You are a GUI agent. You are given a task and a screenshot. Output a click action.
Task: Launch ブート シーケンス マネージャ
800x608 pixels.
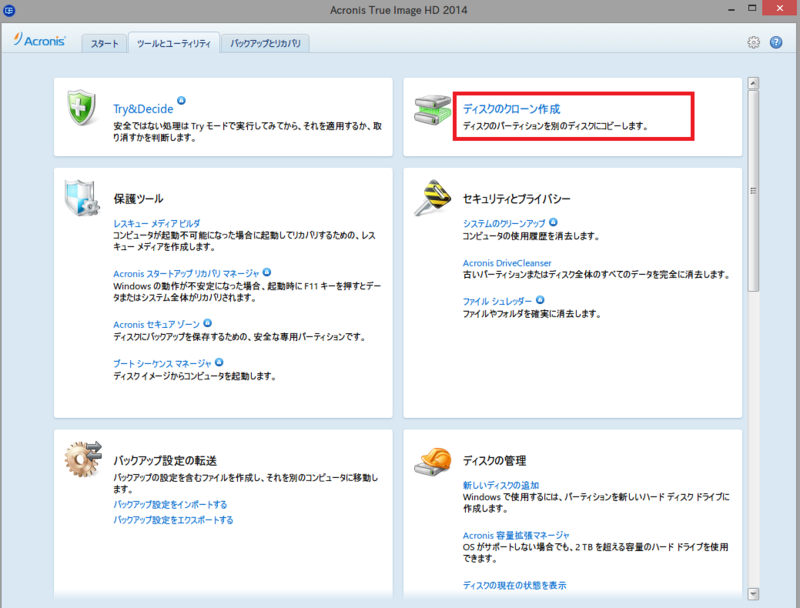click(162, 364)
